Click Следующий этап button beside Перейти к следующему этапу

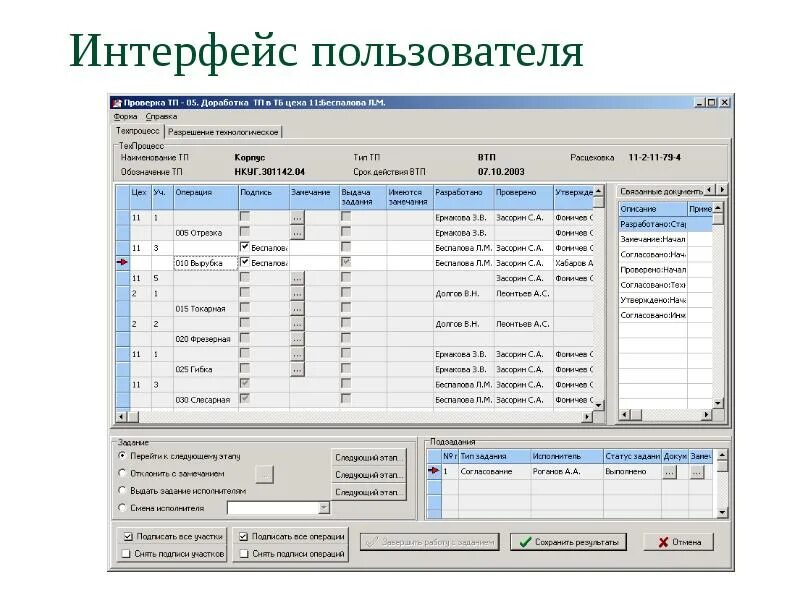(368, 458)
